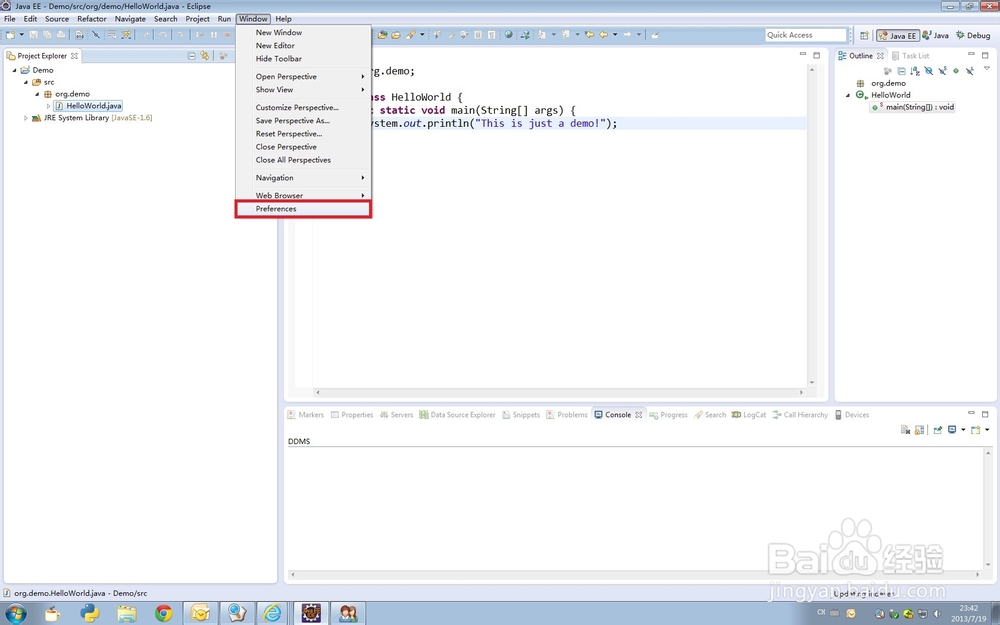Toggle Scroll Lock in the Console toolbar
Screen dimensions: 1000x625
tap(919, 430)
